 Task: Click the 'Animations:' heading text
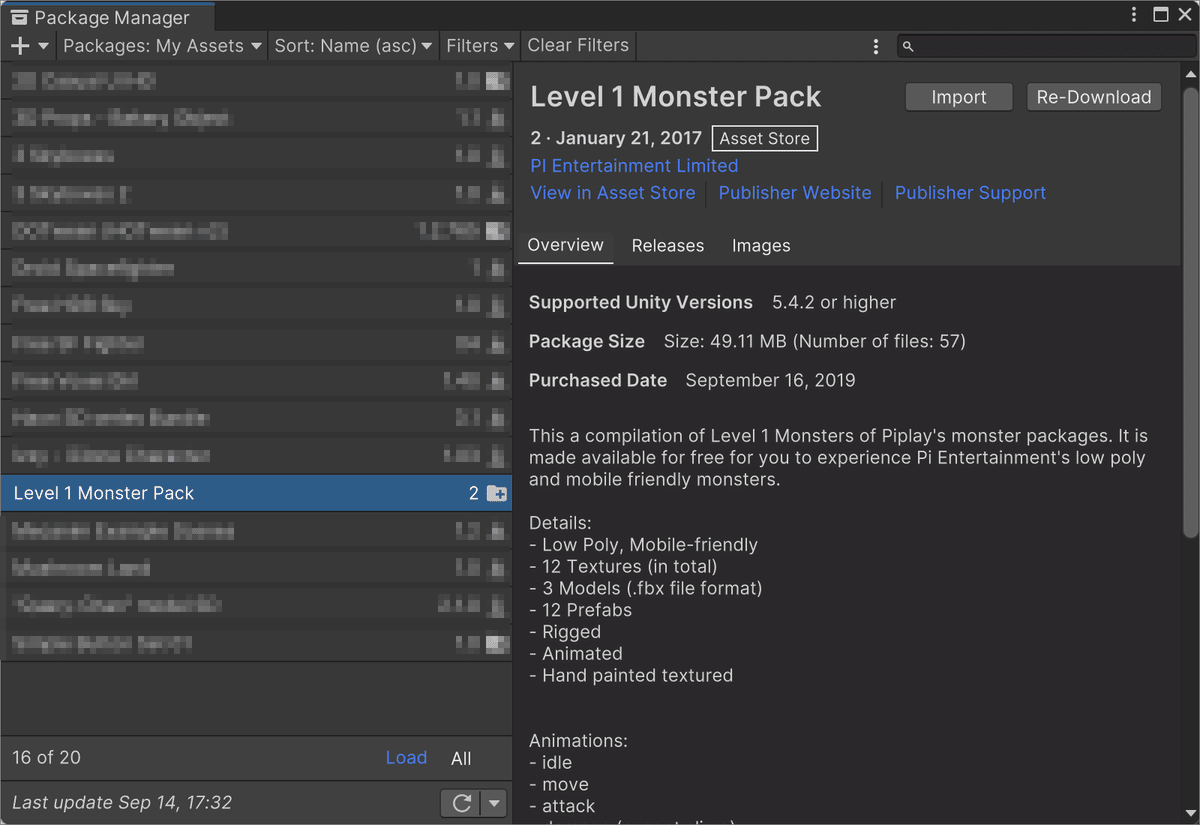(x=578, y=741)
